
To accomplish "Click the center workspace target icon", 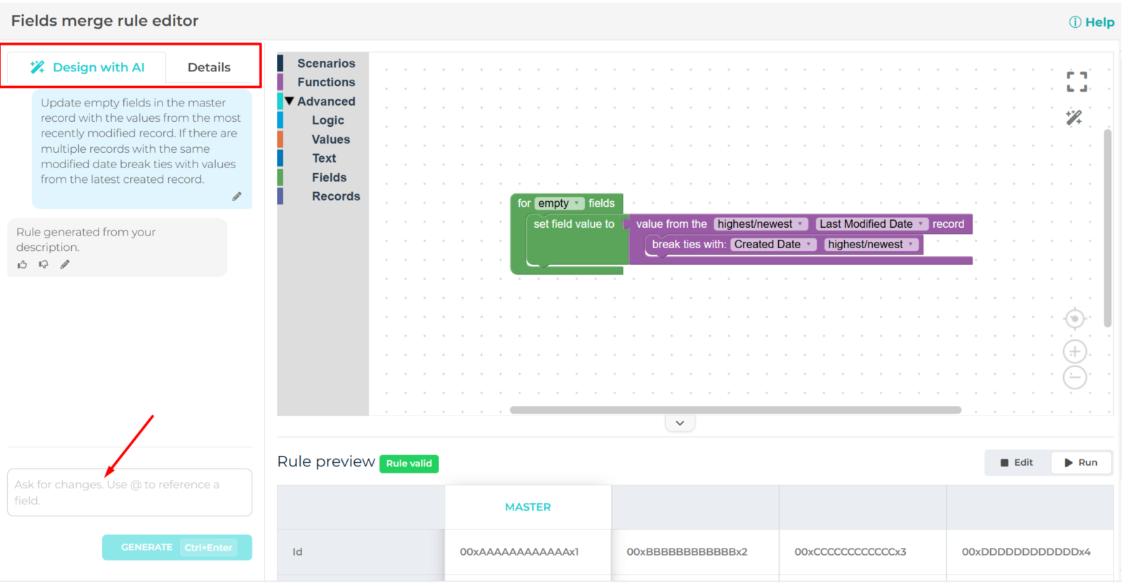I will pyautogui.click(x=1075, y=319).
